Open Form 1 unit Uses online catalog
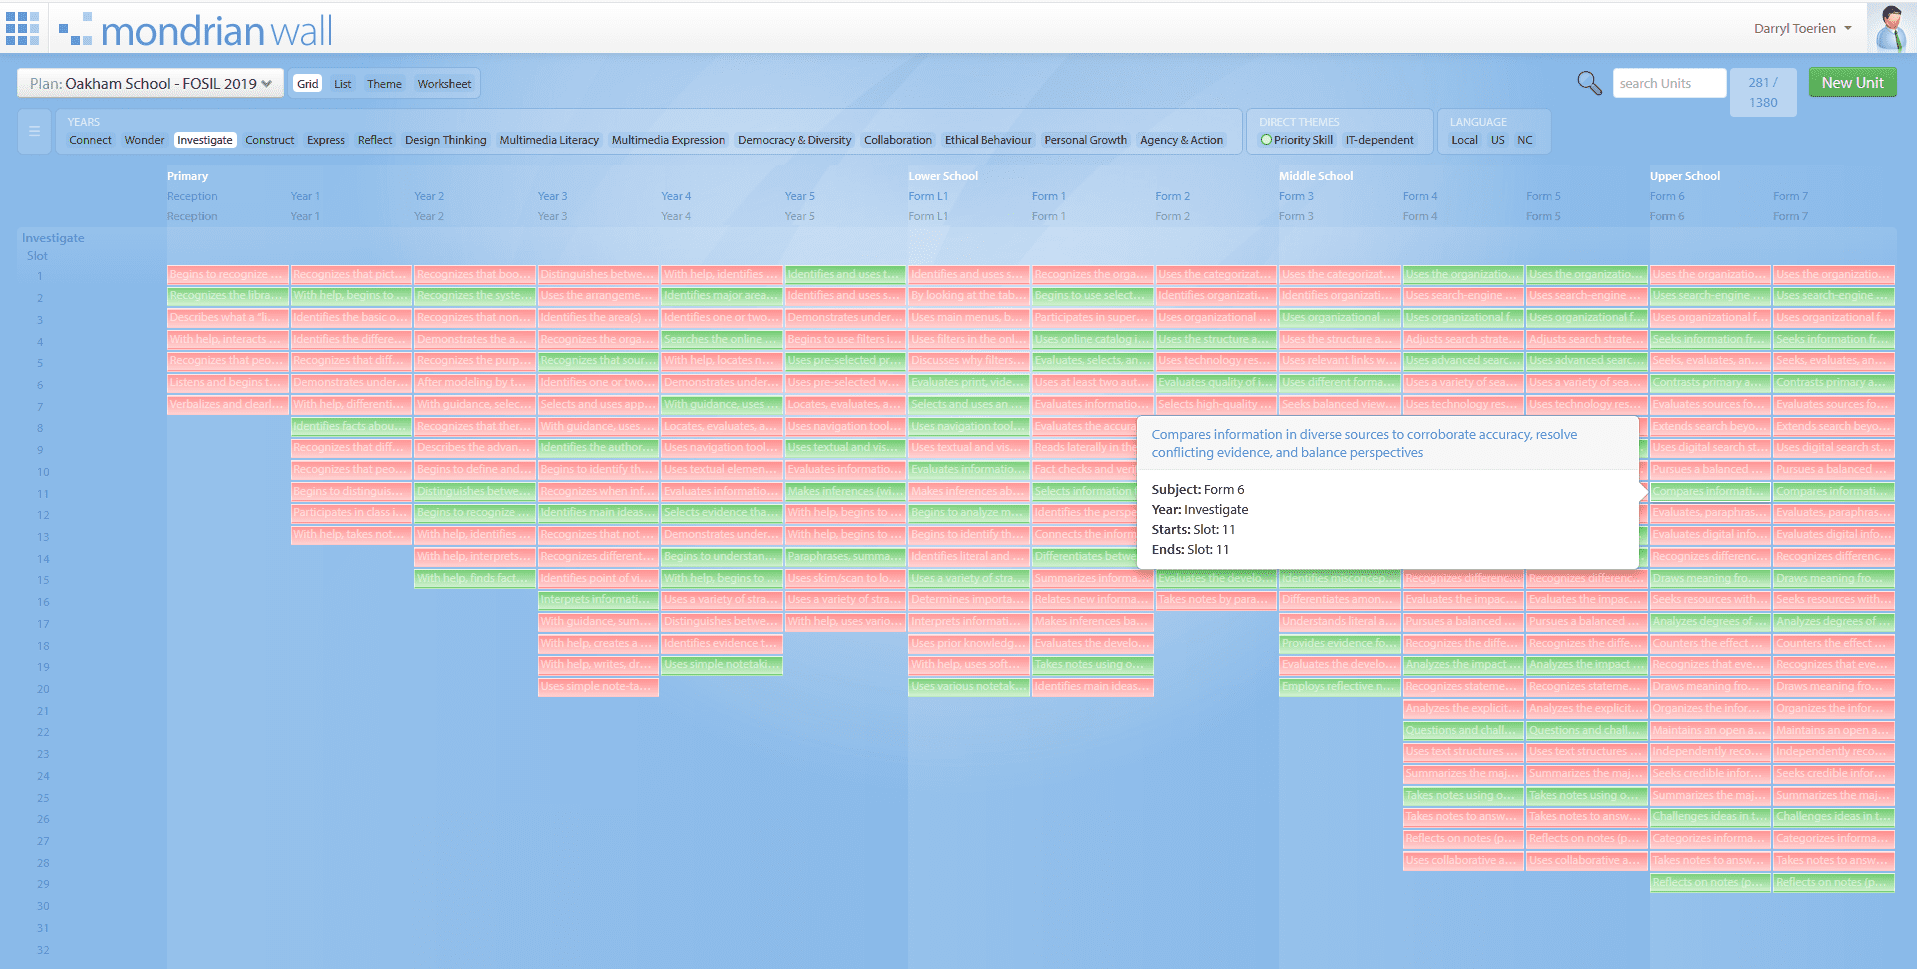The height and width of the screenshot is (969, 1917). click(x=1092, y=339)
